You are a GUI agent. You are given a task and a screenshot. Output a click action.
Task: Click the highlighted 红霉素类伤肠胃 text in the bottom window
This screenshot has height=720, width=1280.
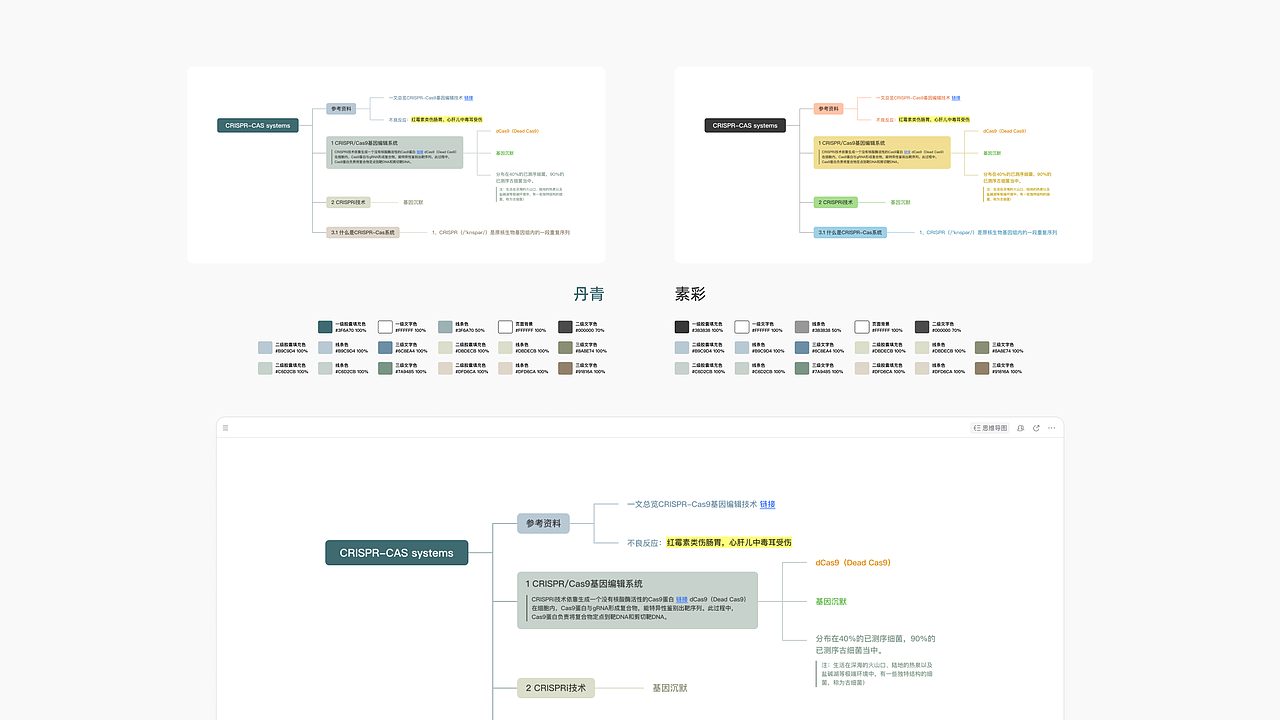(x=729, y=542)
